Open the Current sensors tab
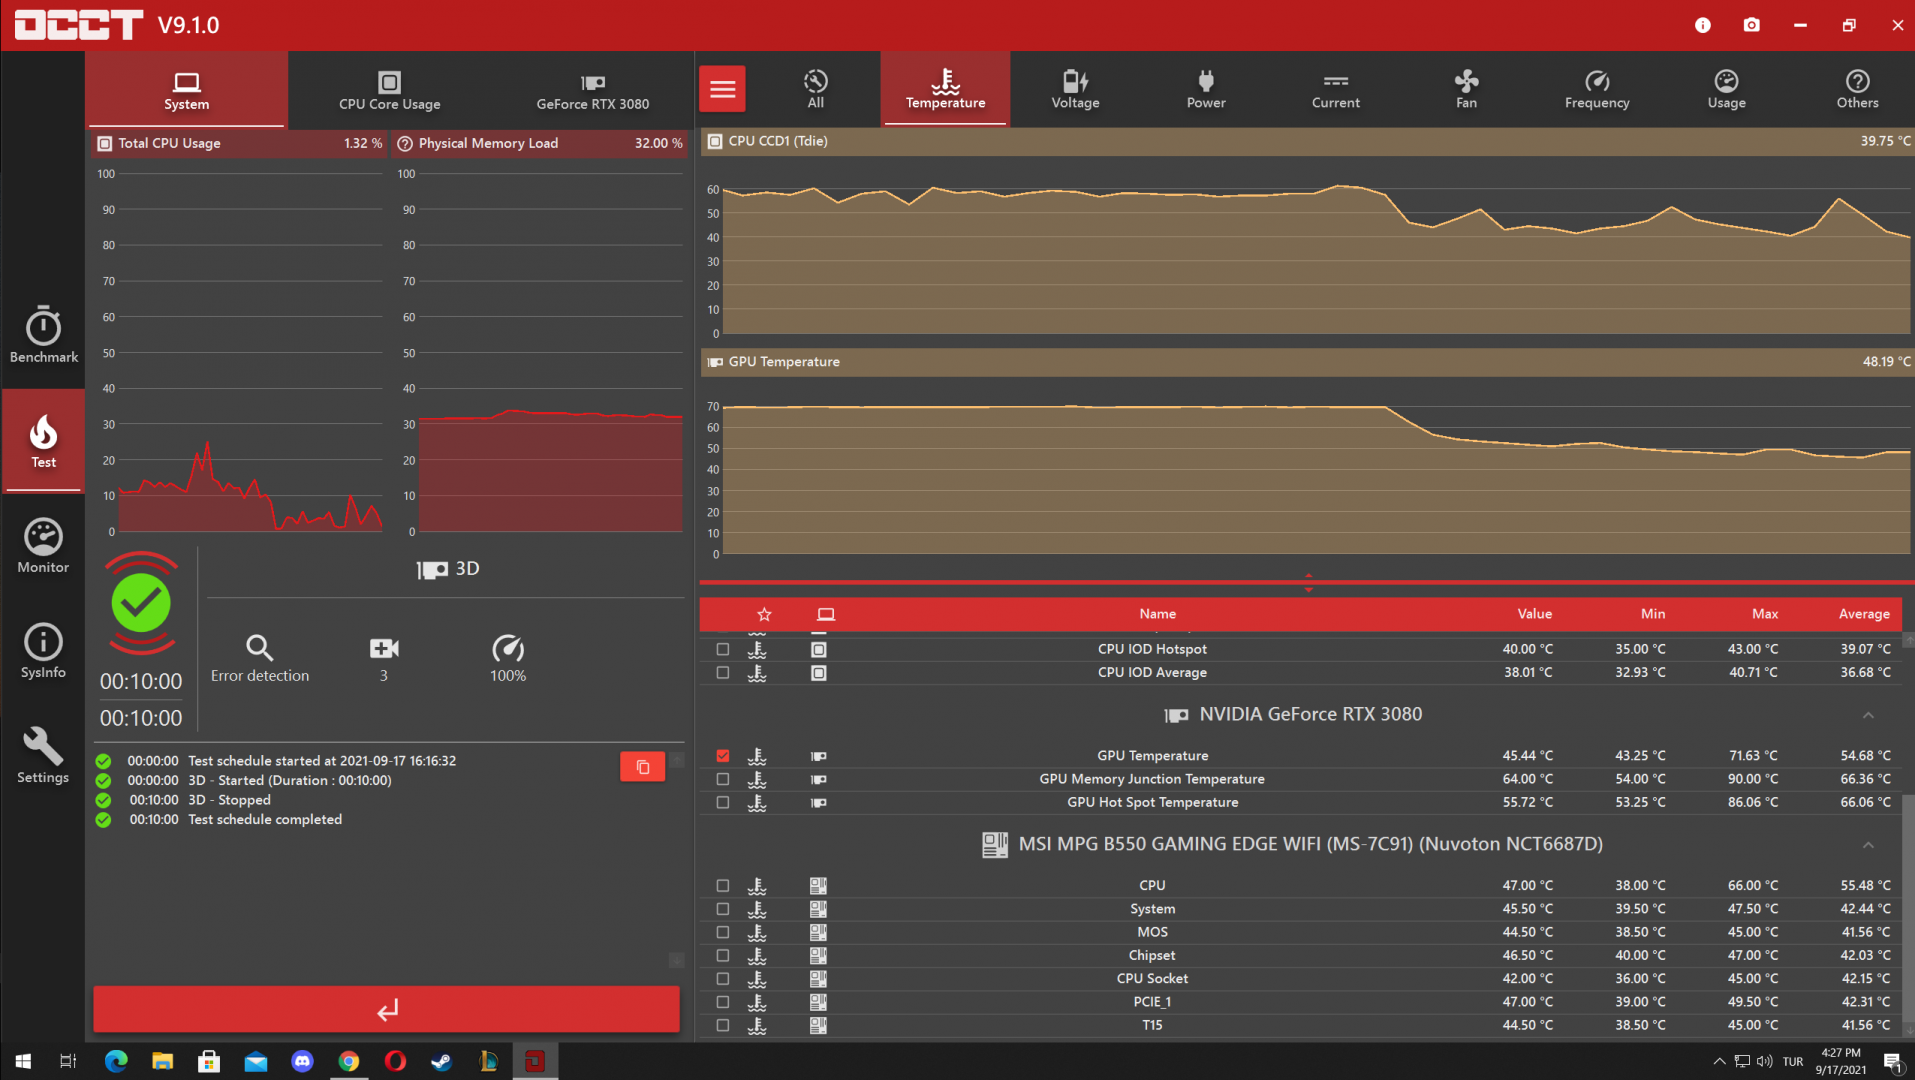Image resolution: width=1915 pixels, height=1080 pixels. (x=1336, y=89)
